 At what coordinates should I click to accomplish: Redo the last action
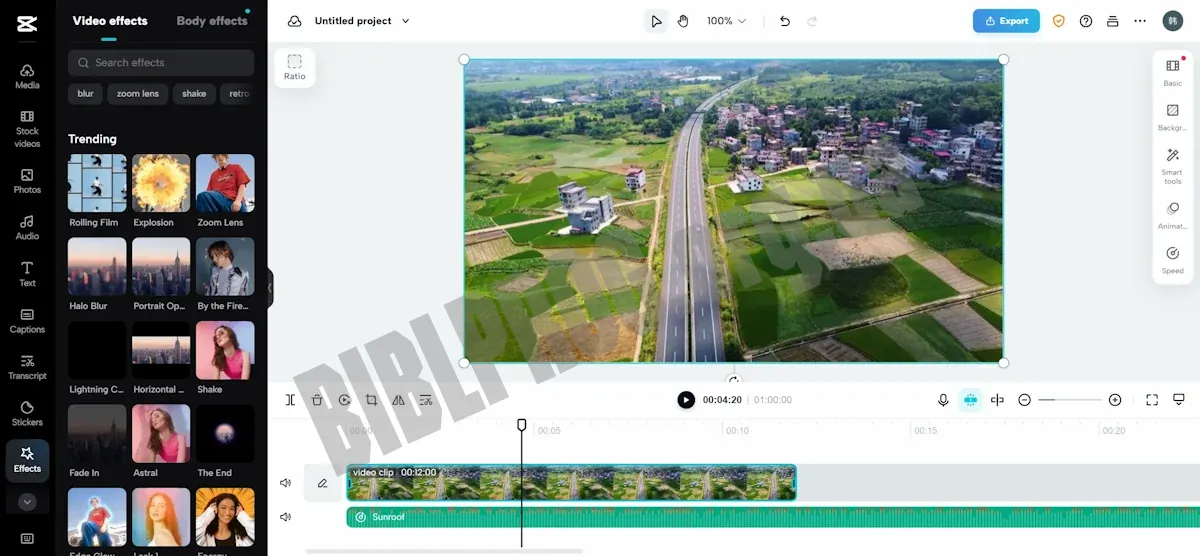click(x=812, y=21)
